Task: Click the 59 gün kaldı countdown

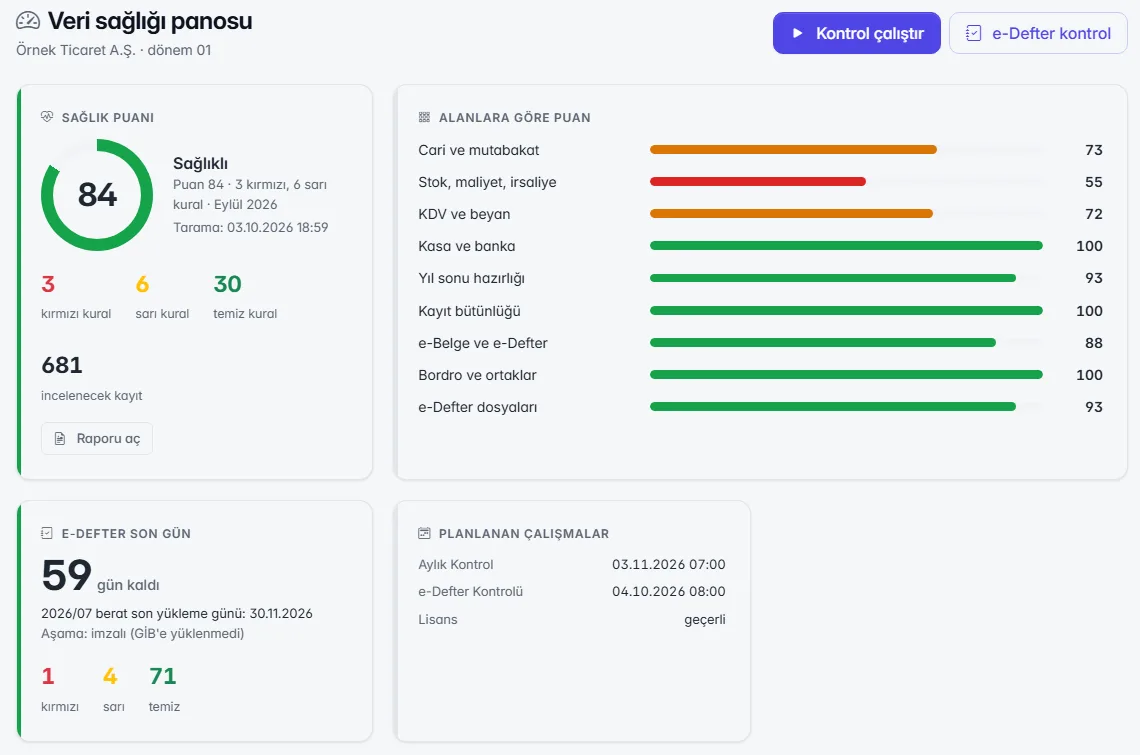Action: pyautogui.click(x=100, y=575)
